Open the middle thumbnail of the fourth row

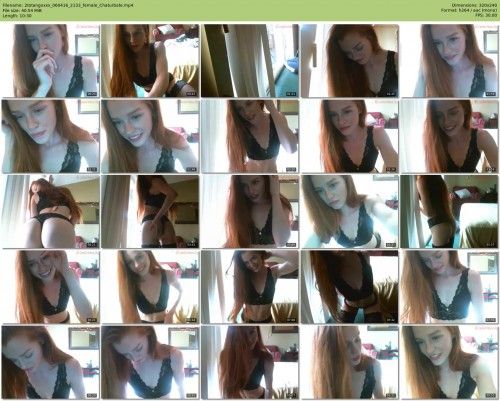coord(250,287)
